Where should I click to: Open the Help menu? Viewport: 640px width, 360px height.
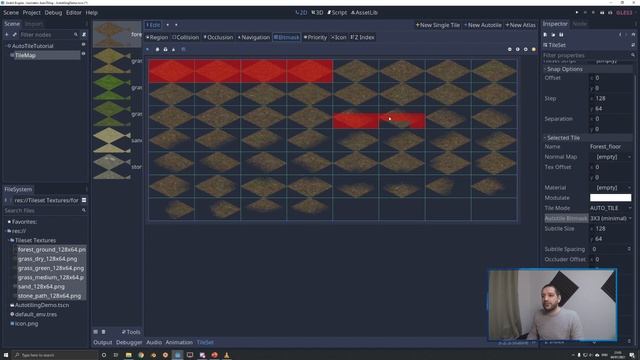coord(91,13)
